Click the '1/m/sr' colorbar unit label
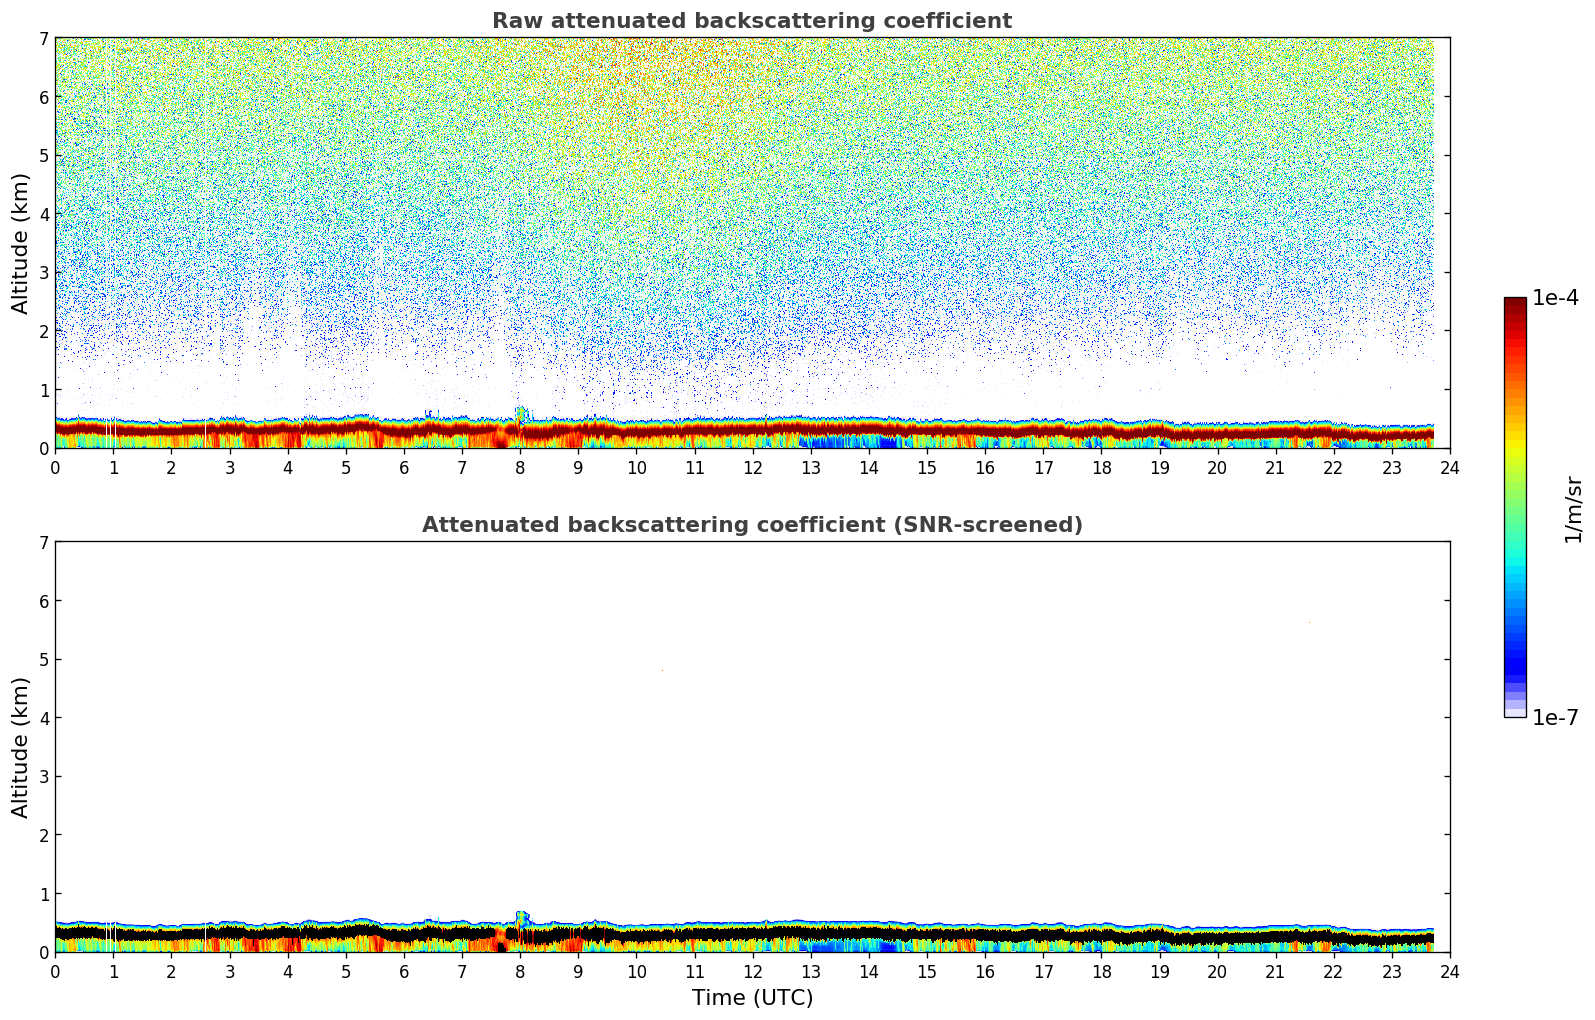The width and height of the screenshot is (1595, 1020). tap(1573, 509)
